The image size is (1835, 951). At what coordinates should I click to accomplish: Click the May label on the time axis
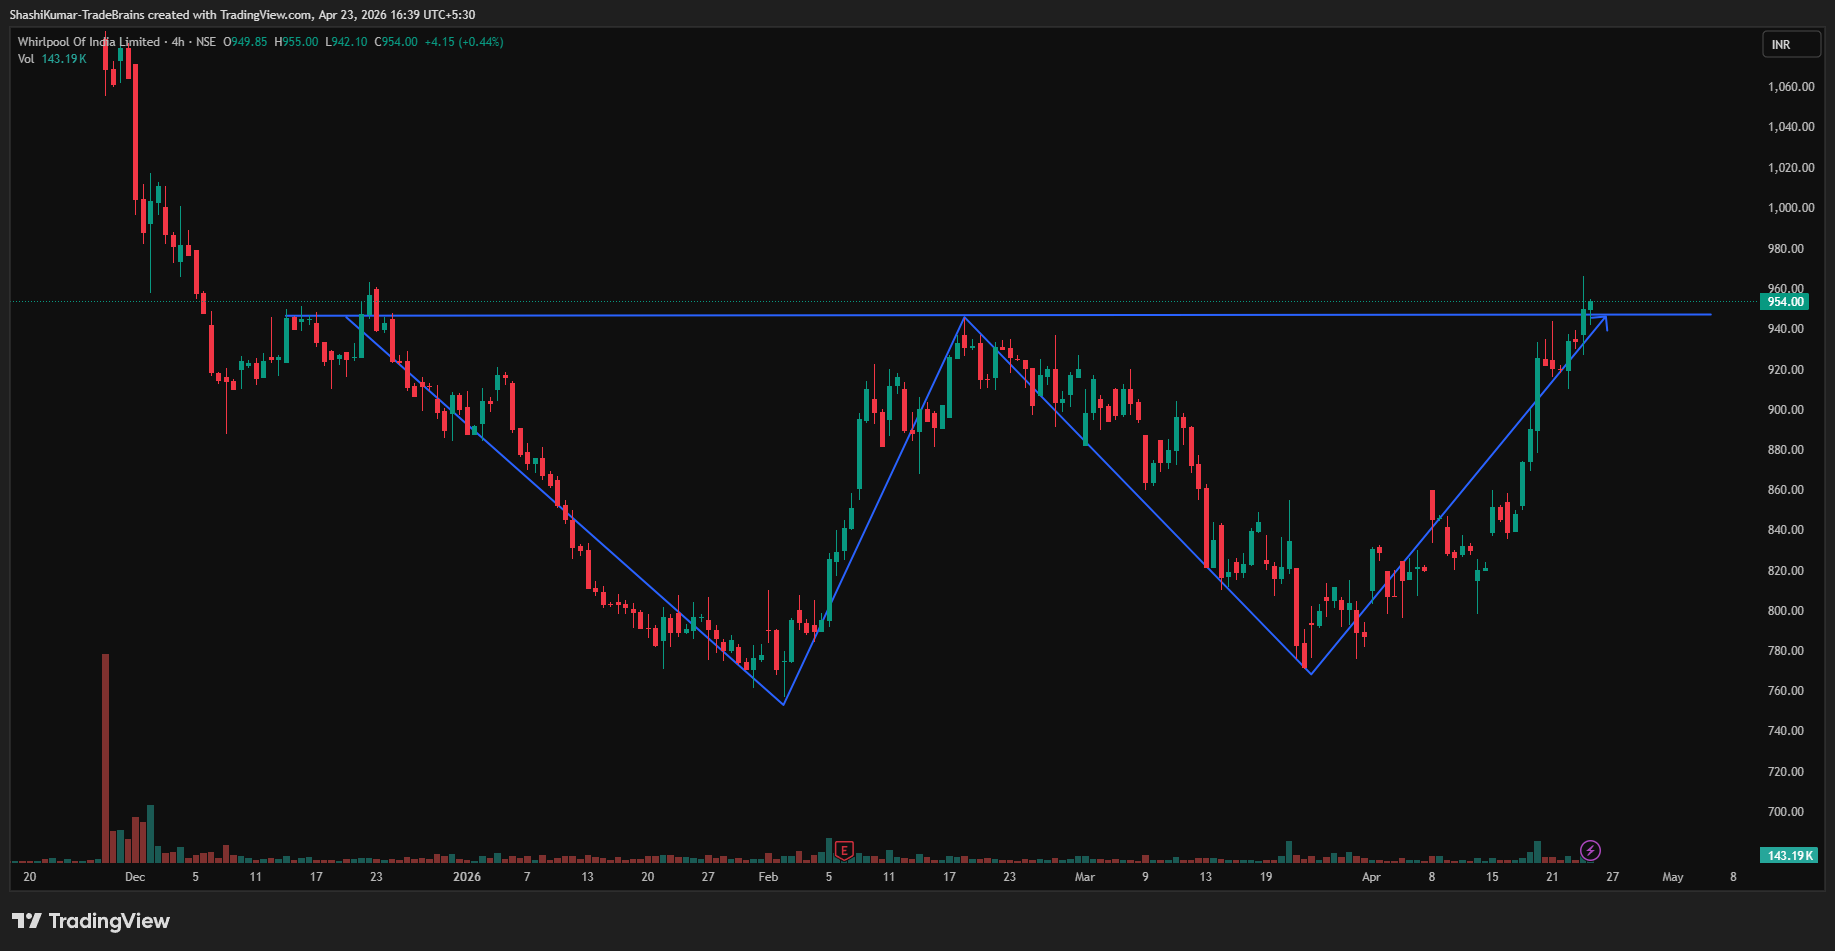(x=1672, y=877)
